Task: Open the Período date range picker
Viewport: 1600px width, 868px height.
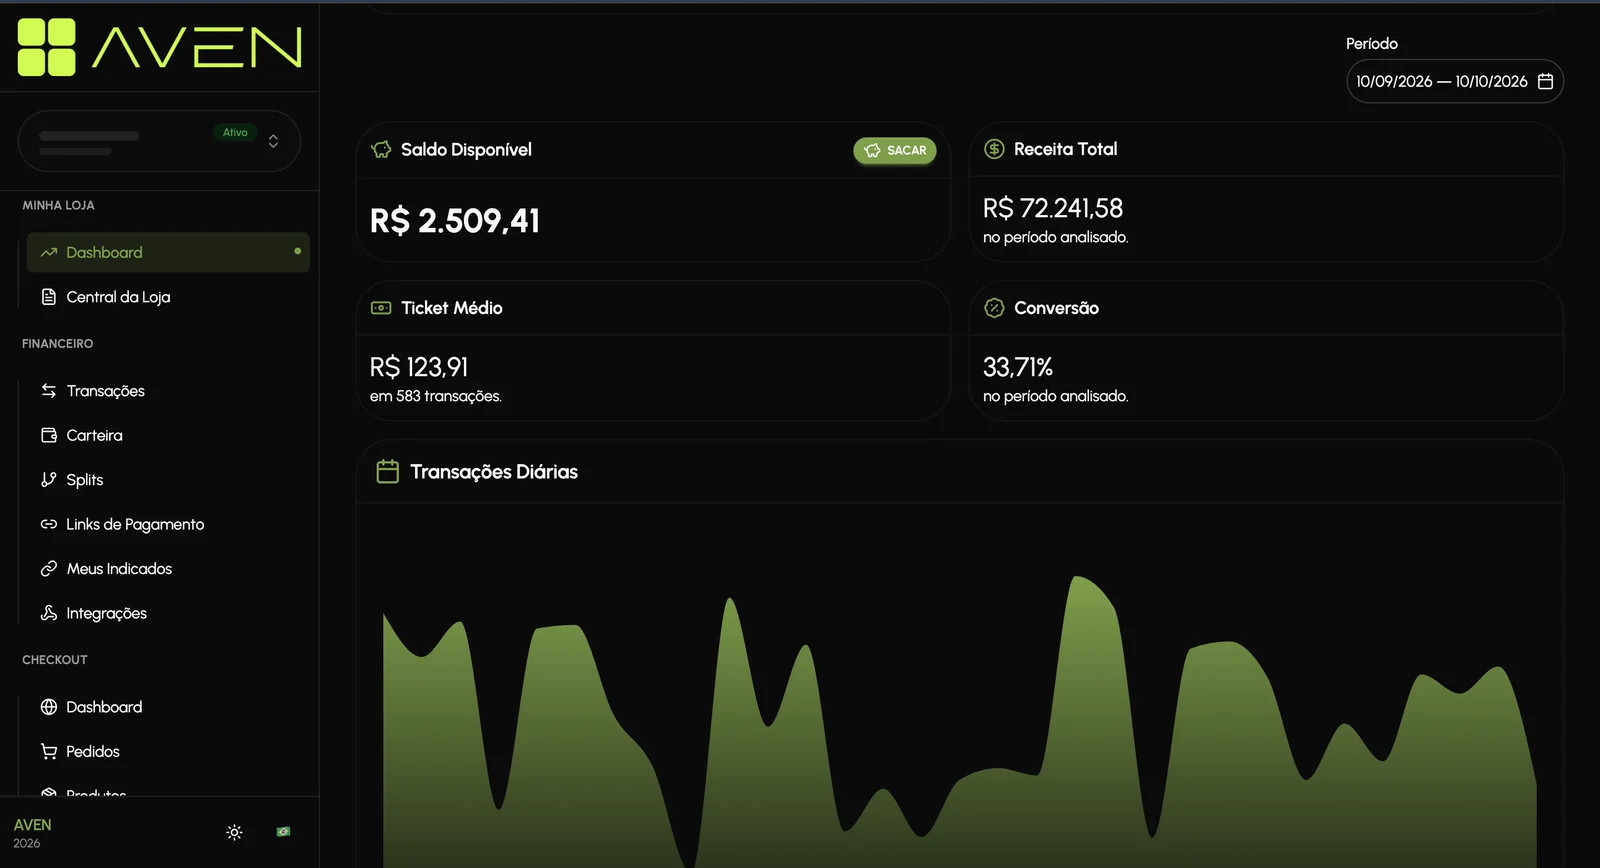Action: (x=1455, y=81)
